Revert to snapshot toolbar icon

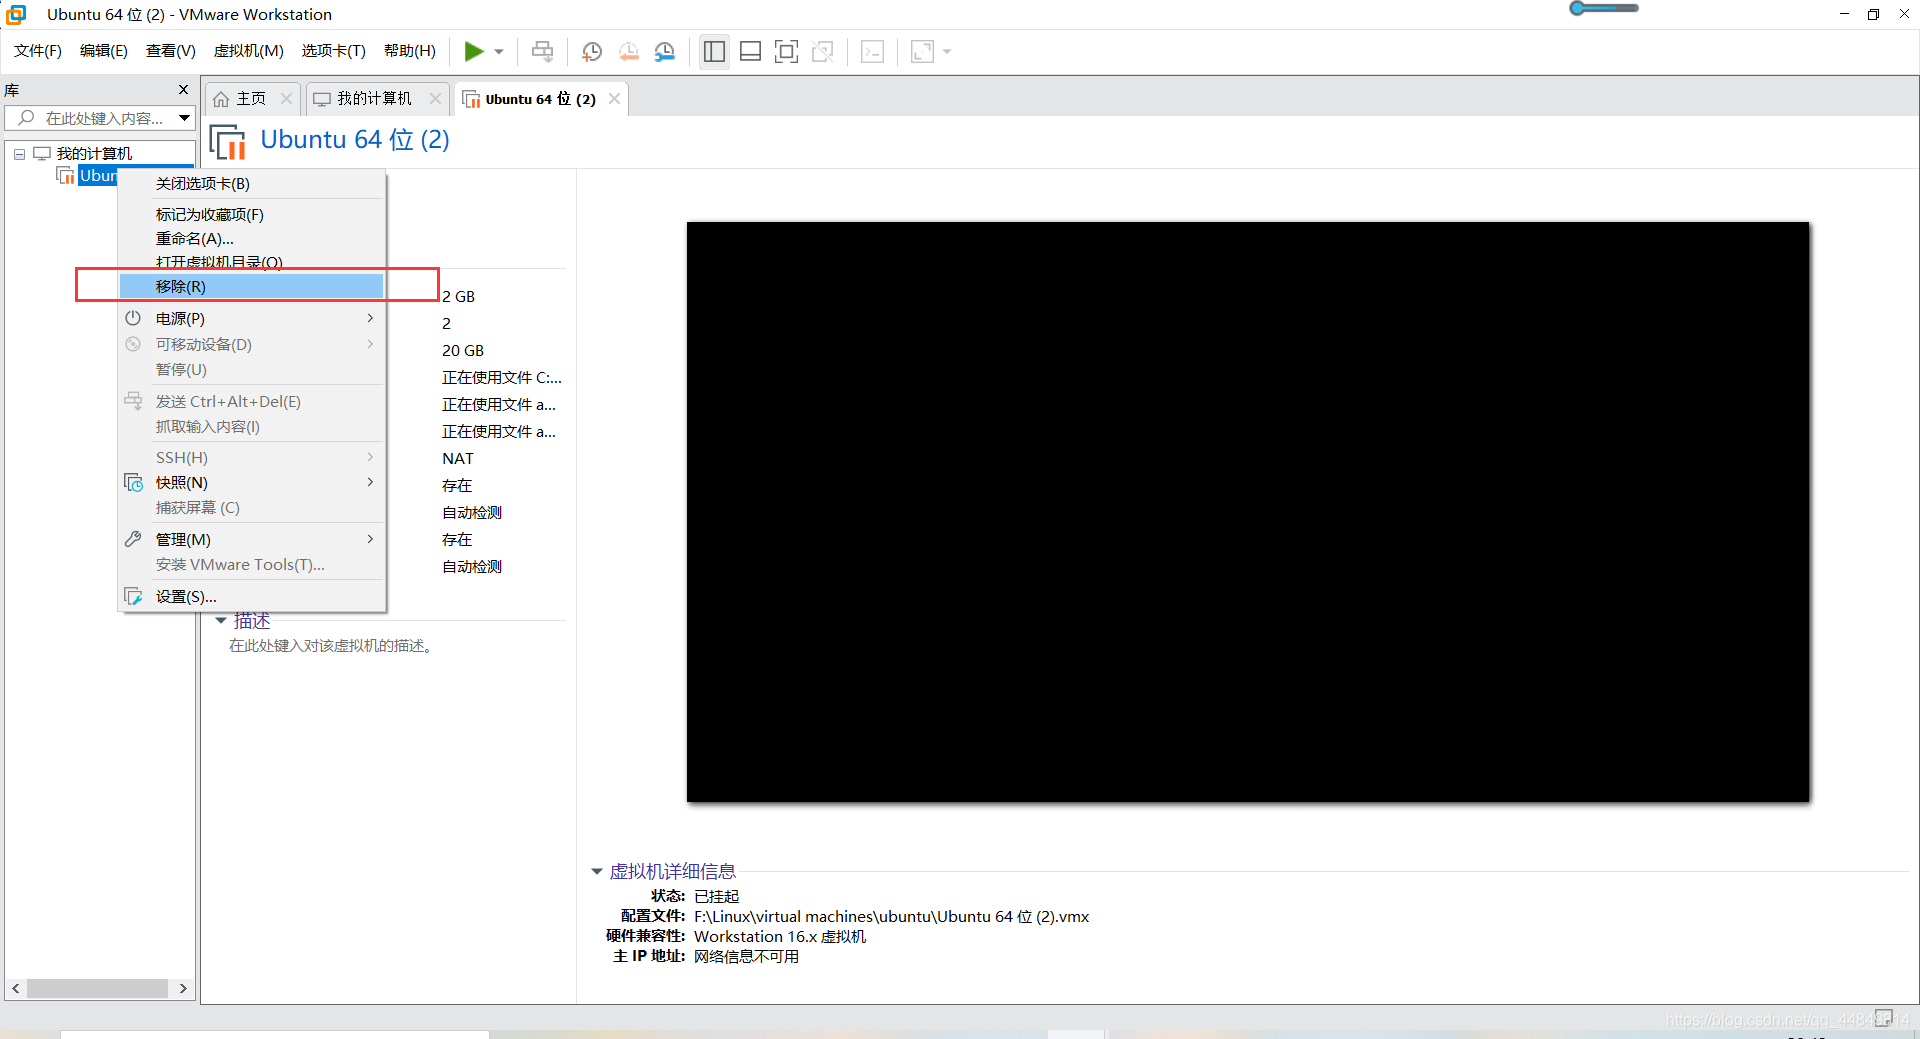(x=628, y=51)
